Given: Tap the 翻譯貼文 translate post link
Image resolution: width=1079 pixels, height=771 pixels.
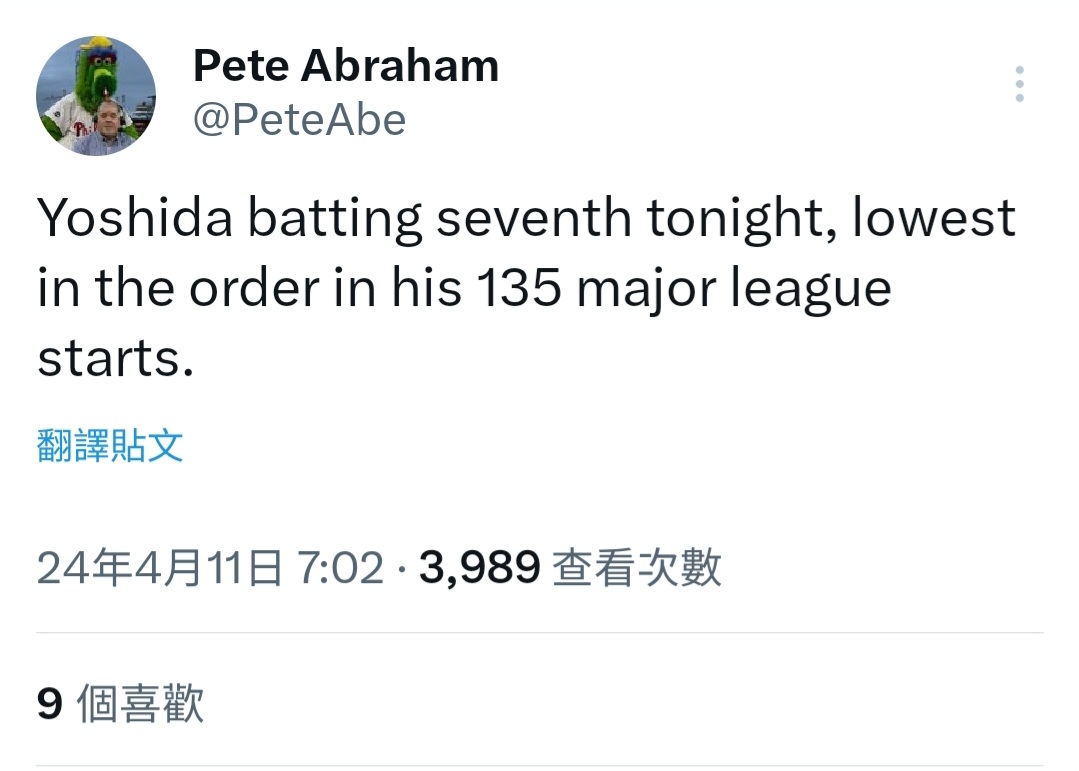Looking at the screenshot, I should [x=110, y=446].
